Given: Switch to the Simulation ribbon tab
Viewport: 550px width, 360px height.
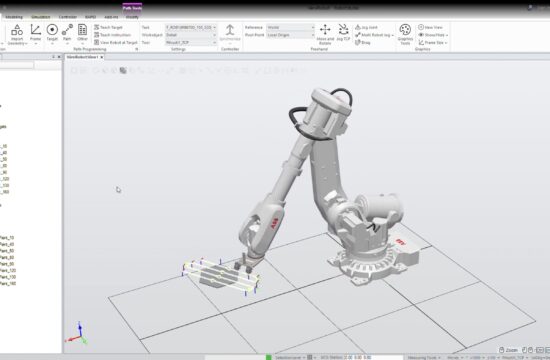Looking at the screenshot, I should tap(41, 17).
